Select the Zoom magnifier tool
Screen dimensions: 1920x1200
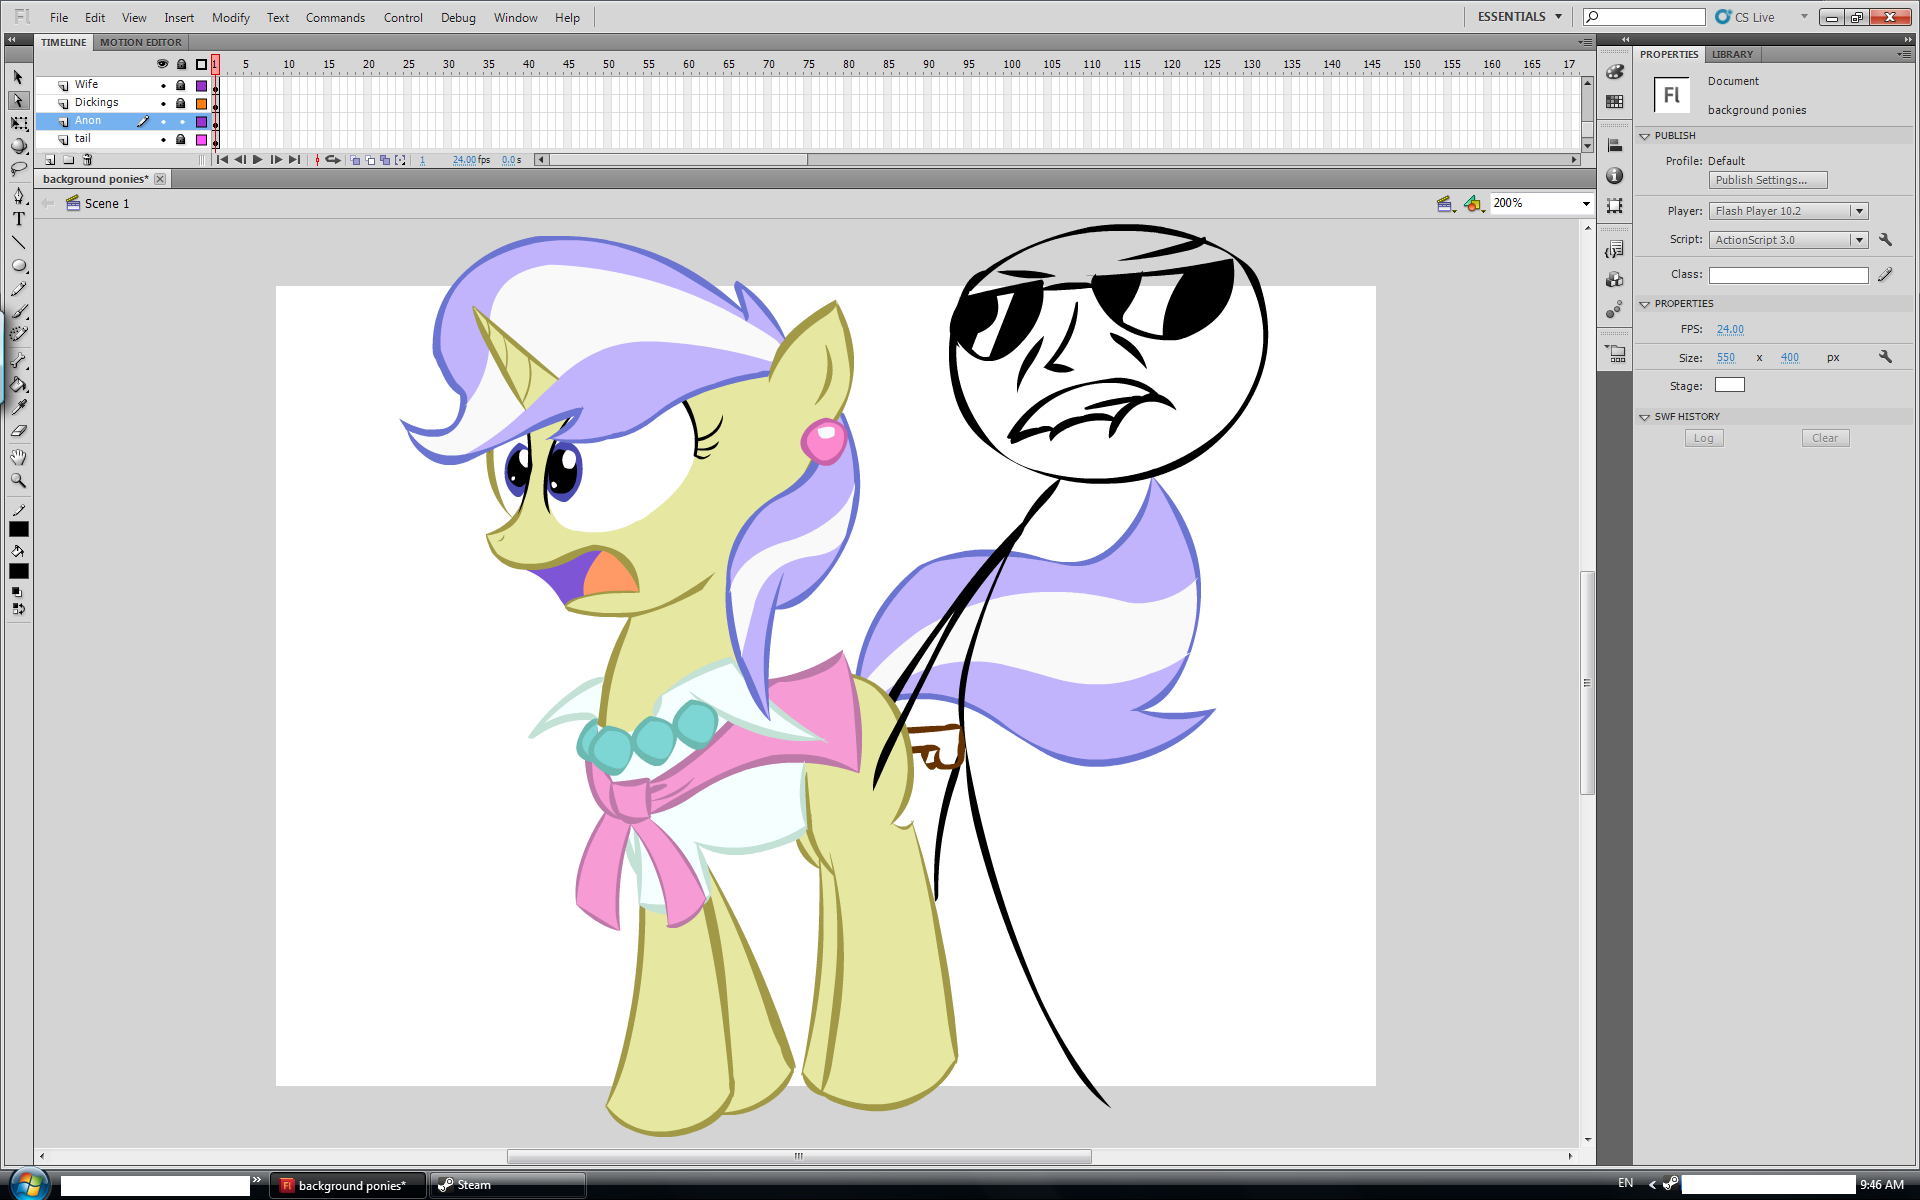pyautogui.click(x=18, y=481)
